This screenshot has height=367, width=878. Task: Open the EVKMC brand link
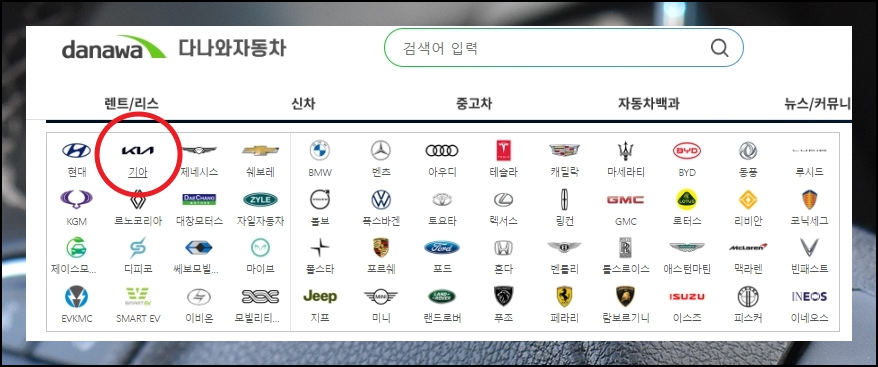pyautogui.click(x=77, y=319)
